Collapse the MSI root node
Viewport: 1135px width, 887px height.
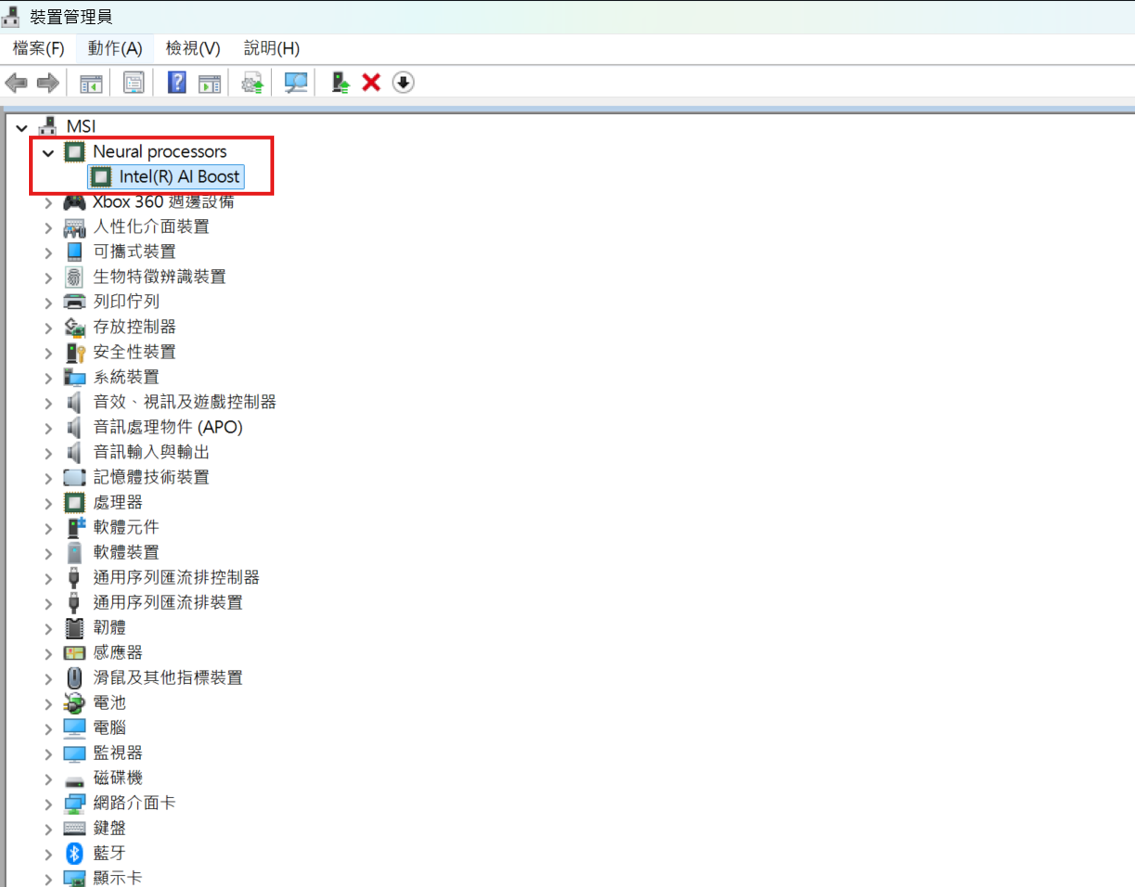coord(22,127)
